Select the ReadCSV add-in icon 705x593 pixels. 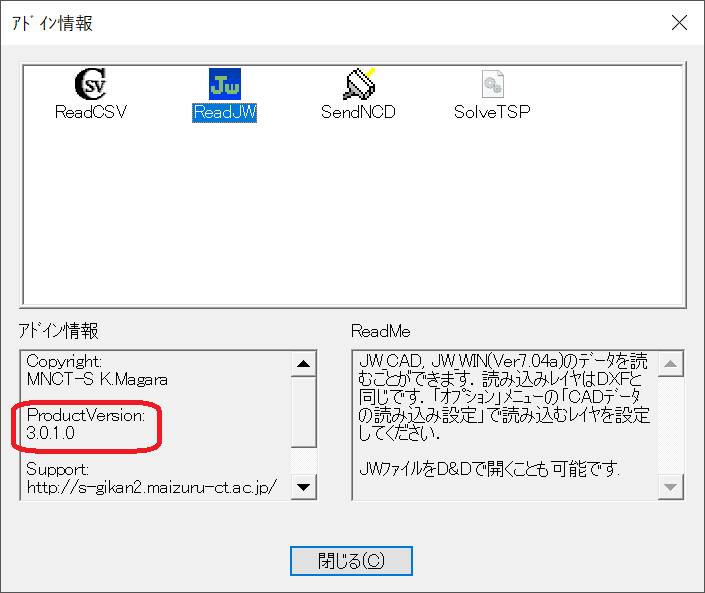pyautogui.click(x=91, y=83)
